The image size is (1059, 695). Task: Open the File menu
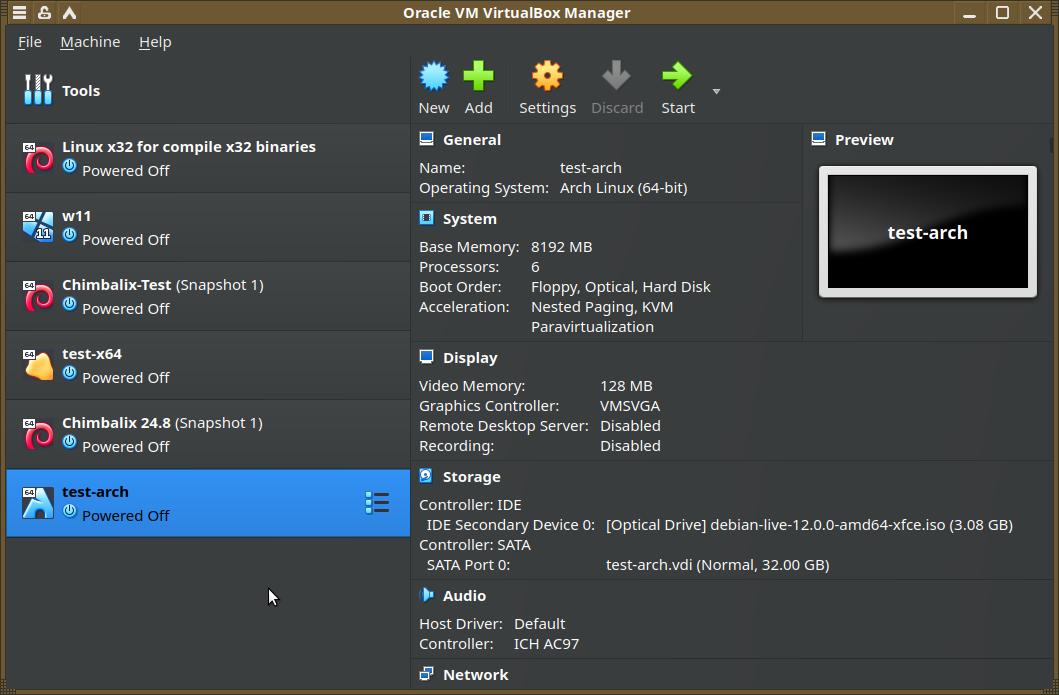(30, 42)
